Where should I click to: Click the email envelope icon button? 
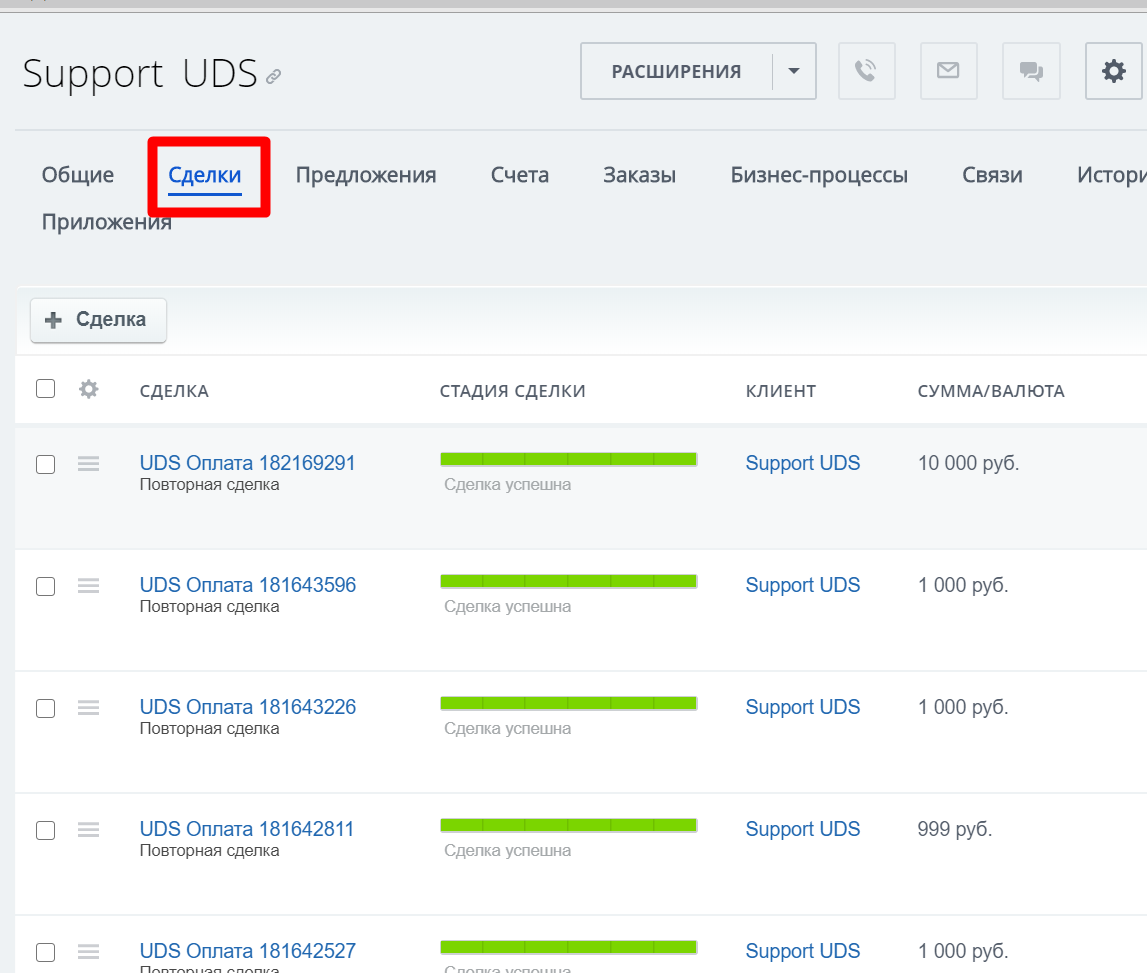click(948, 71)
